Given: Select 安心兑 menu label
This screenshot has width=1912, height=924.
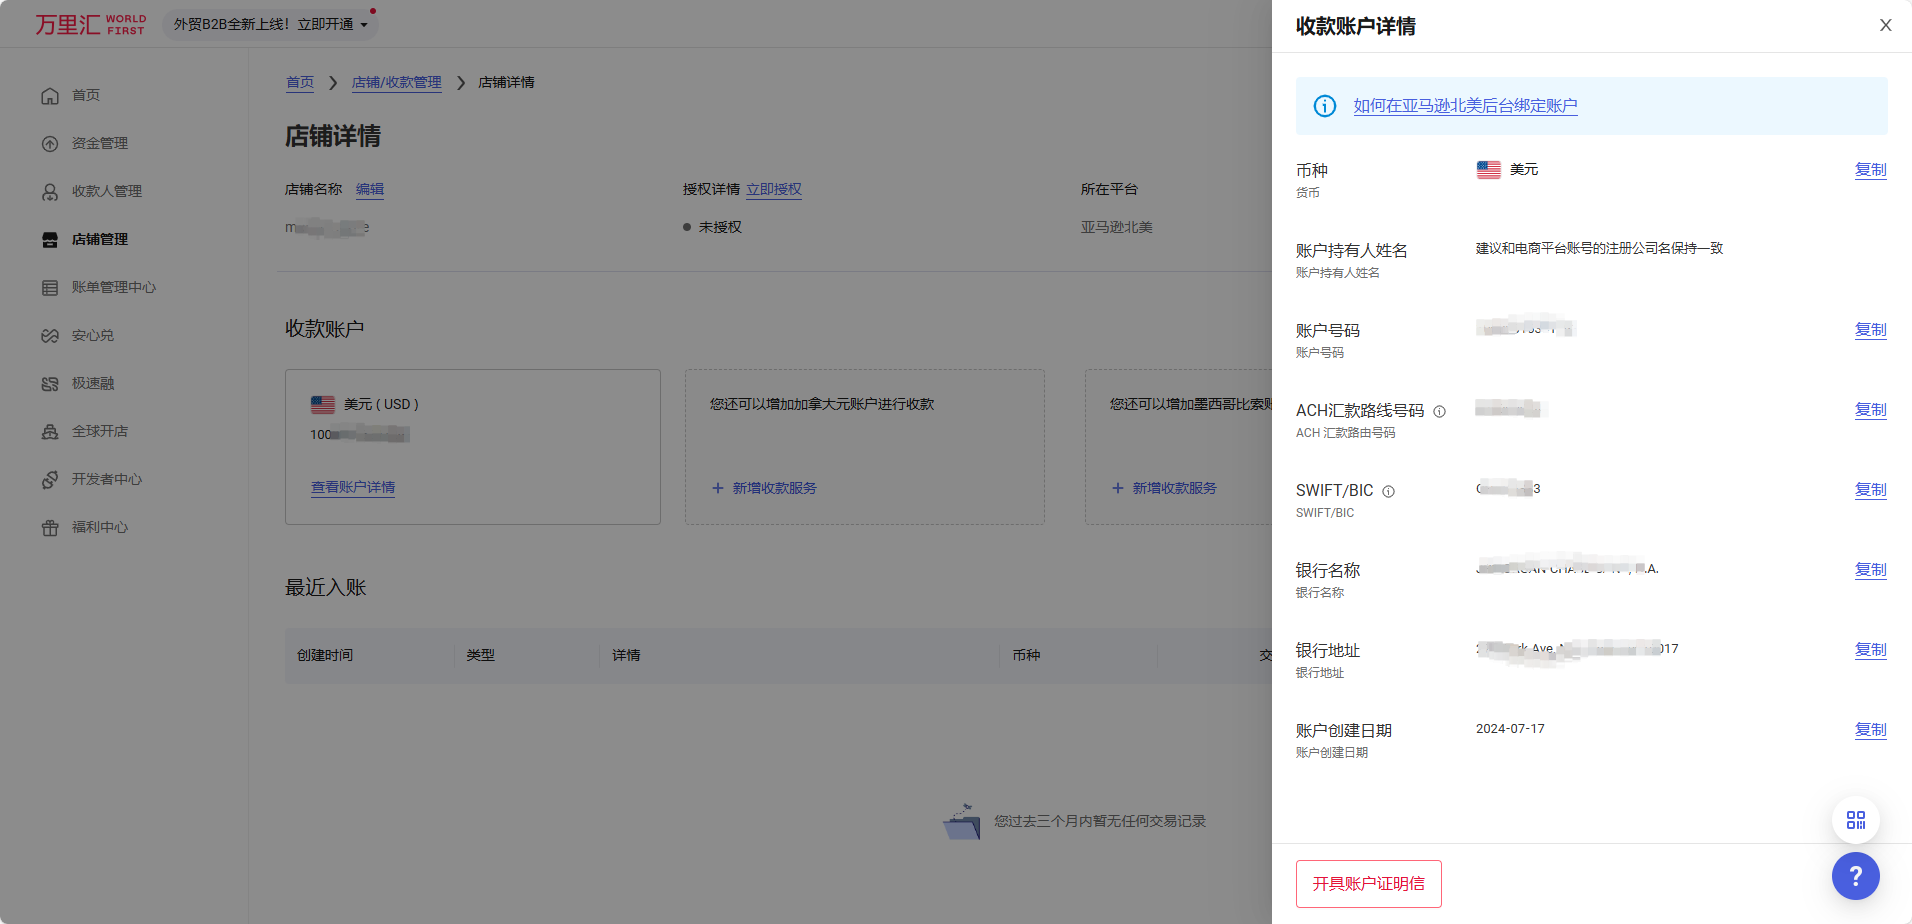Looking at the screenshot, I should 93,335.
